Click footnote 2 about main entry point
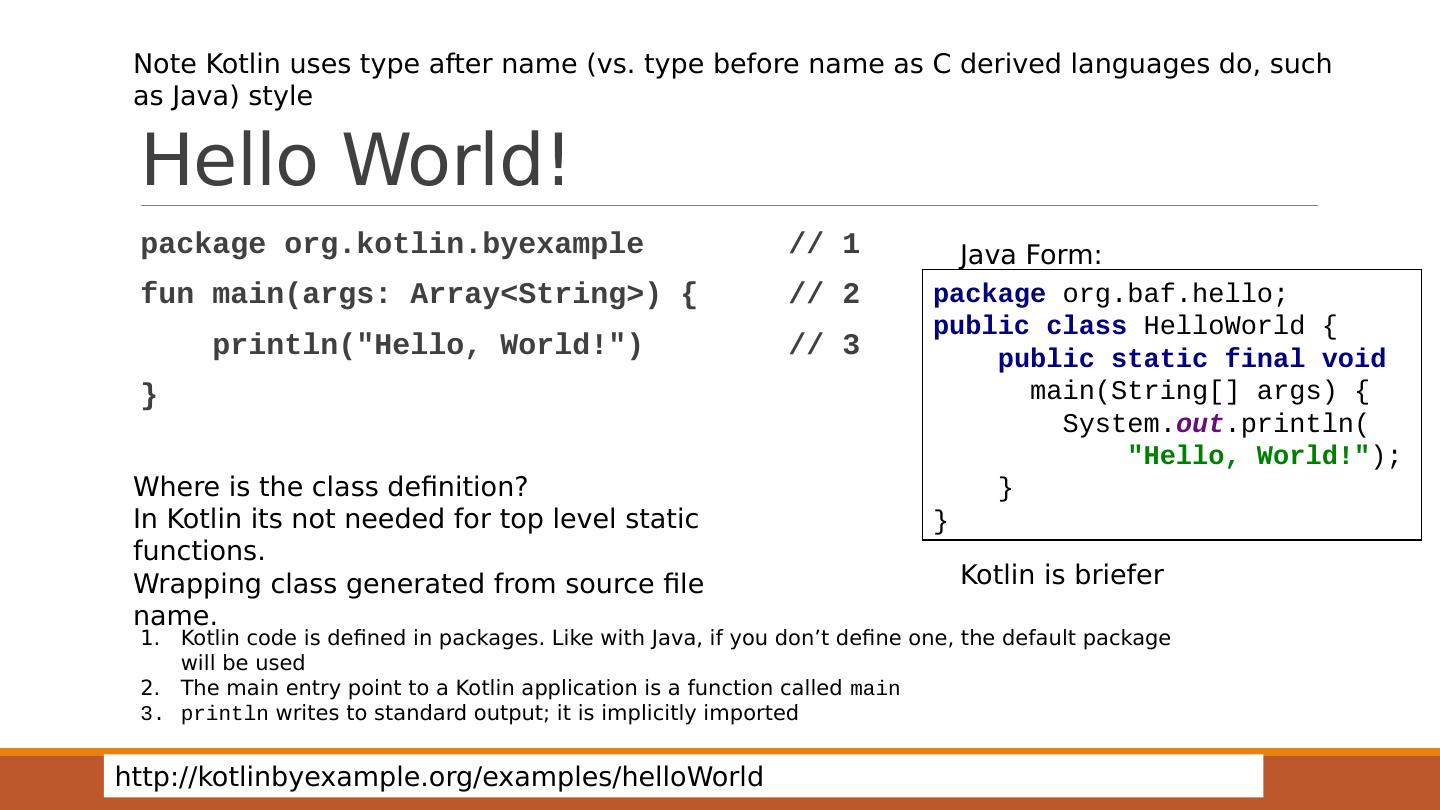 point(540,689)
